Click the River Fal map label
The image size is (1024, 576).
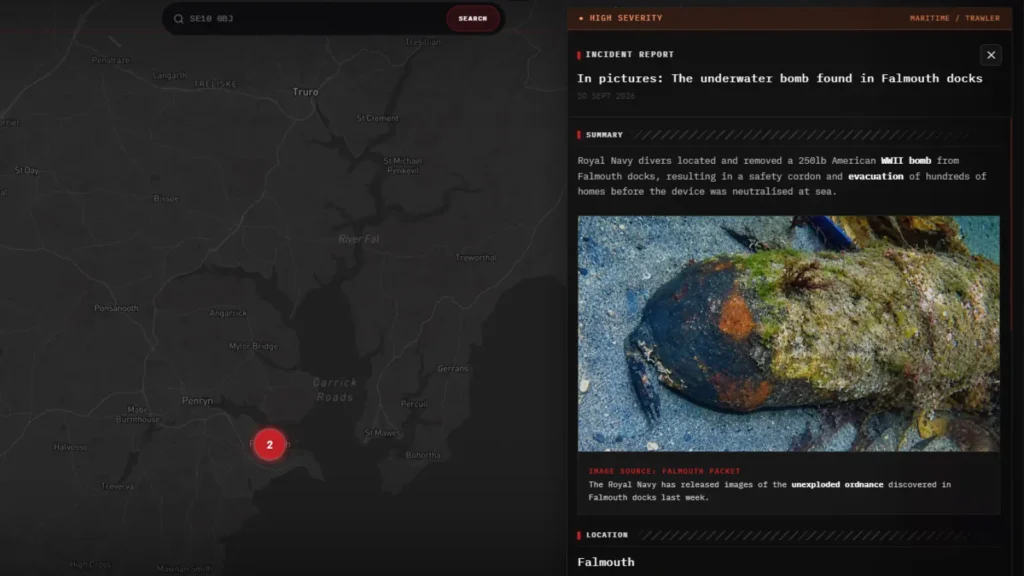pos(358,239)
